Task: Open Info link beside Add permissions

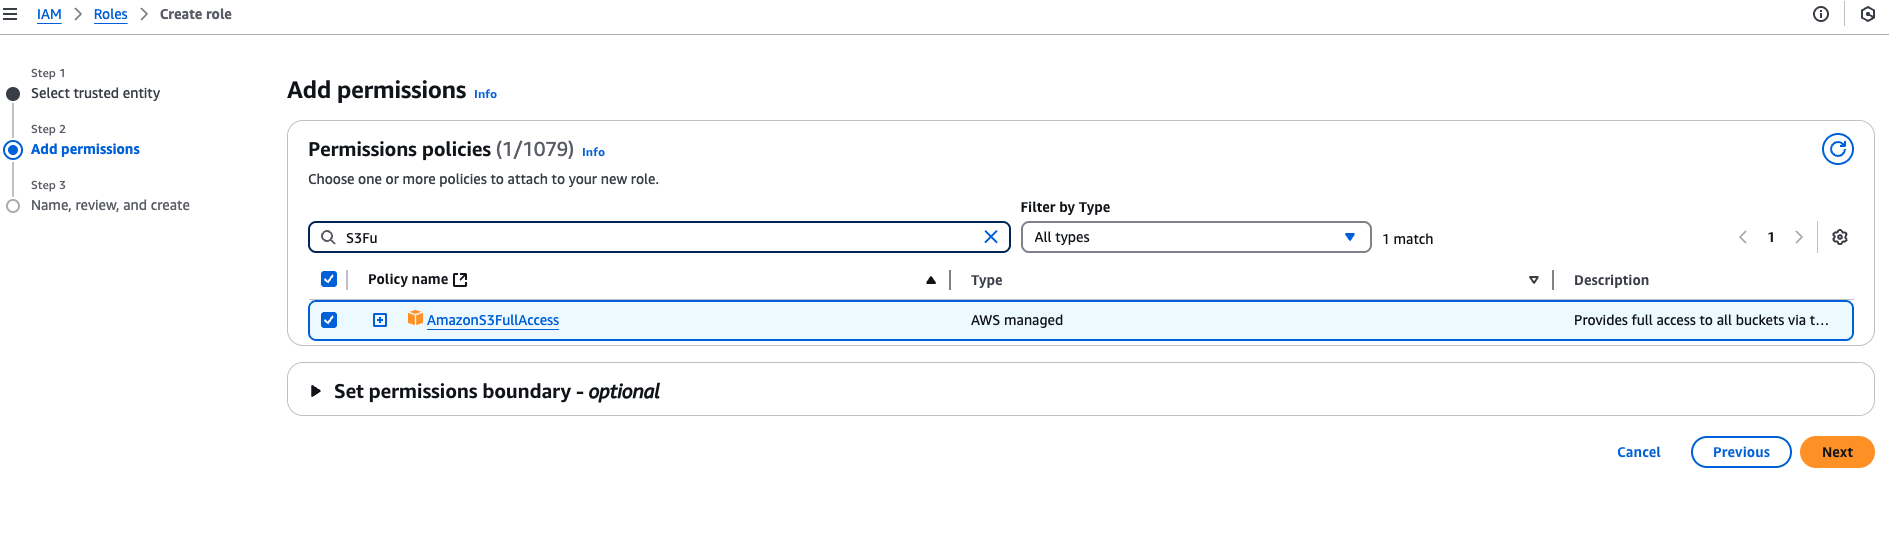Action: pyautogui.click(x=485, y=94)
